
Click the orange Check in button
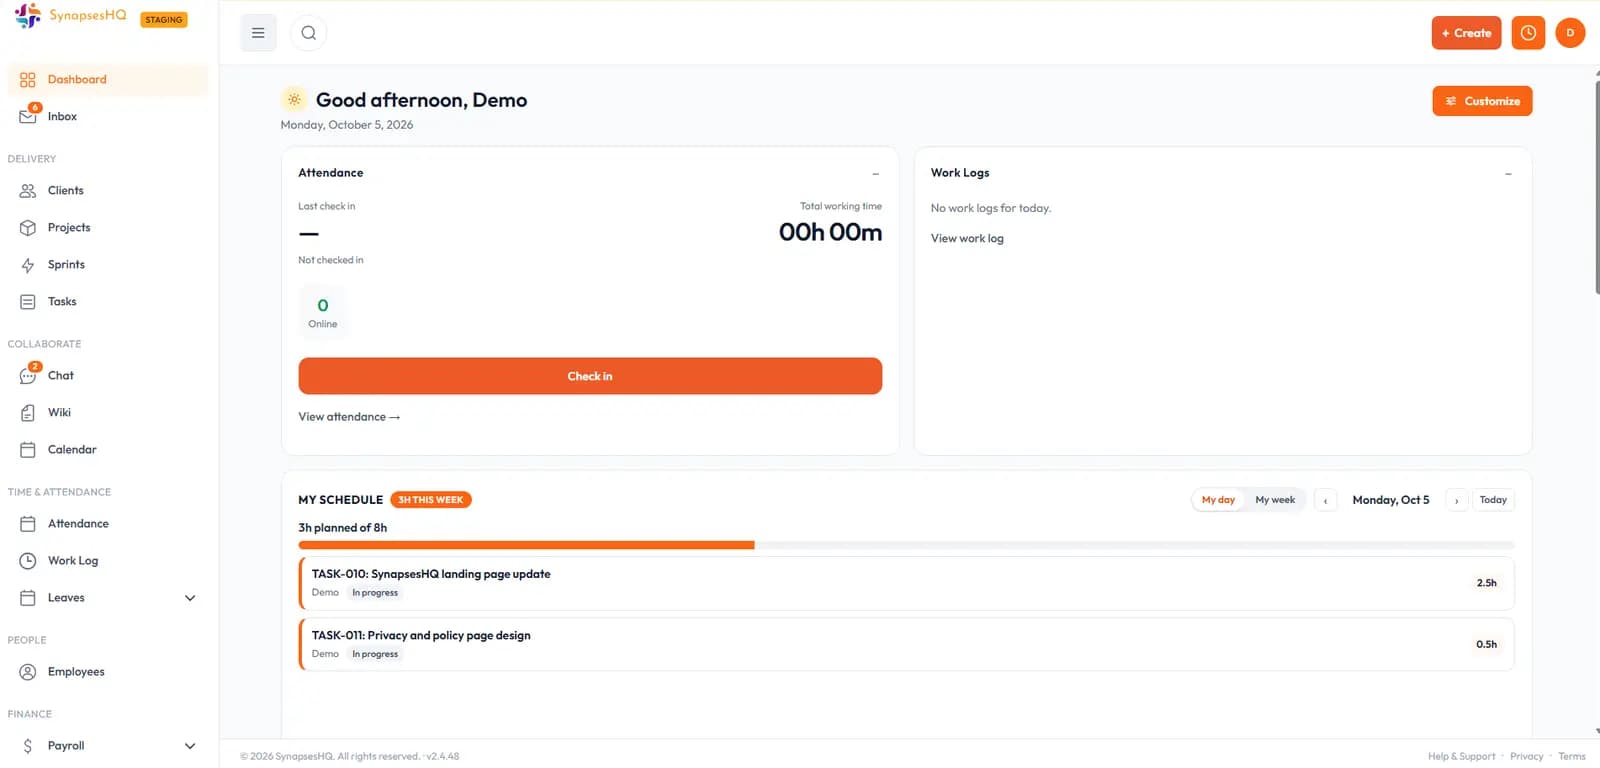tap(590, 376)
